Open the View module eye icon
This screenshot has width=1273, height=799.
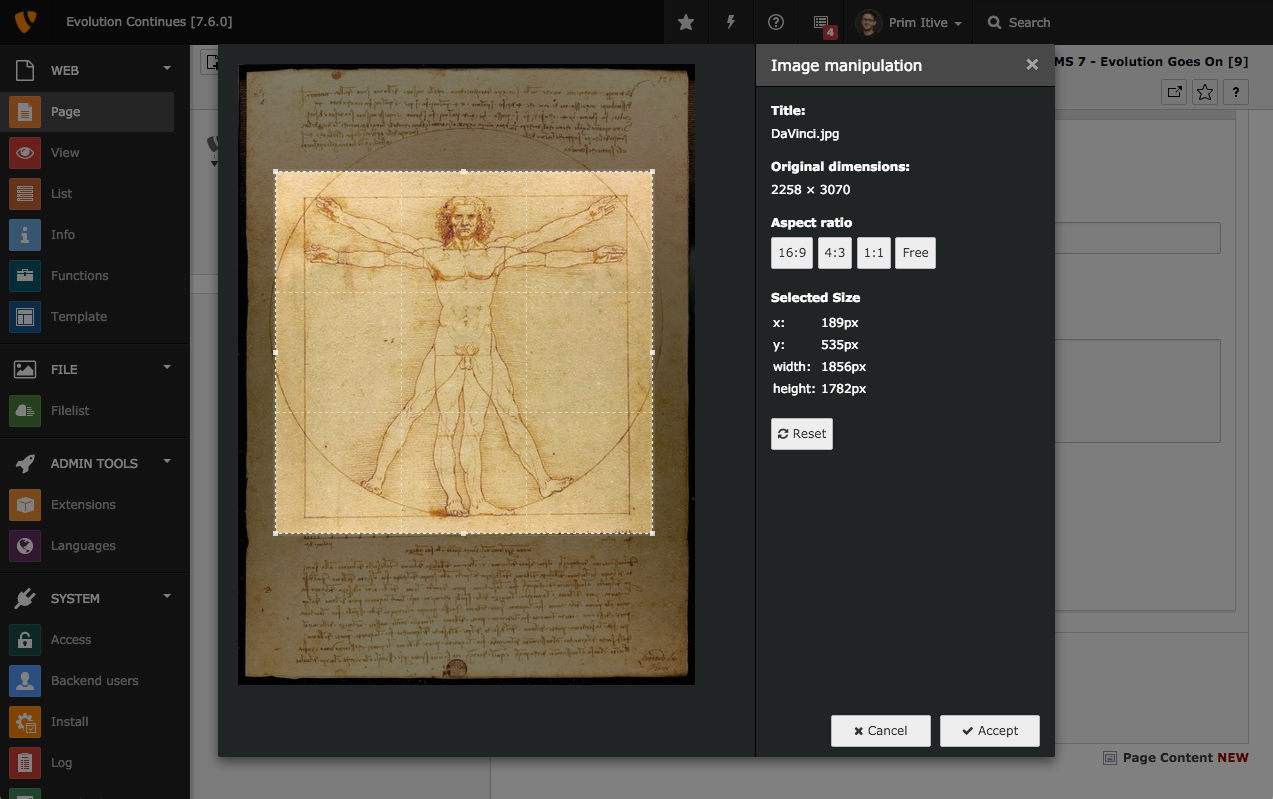[25, 153]
